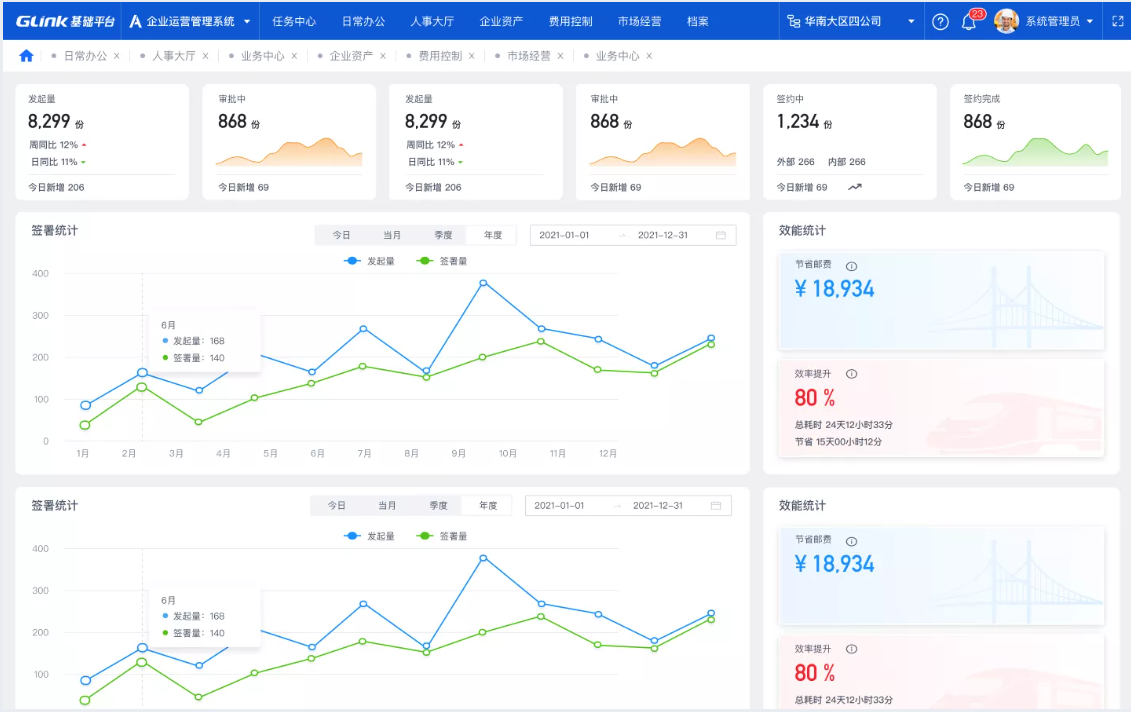This screenshot has width=1131, height=712.
Task: Select 季度 in the lower 签署统计 range switch
Action: click(x=438, y=506)
